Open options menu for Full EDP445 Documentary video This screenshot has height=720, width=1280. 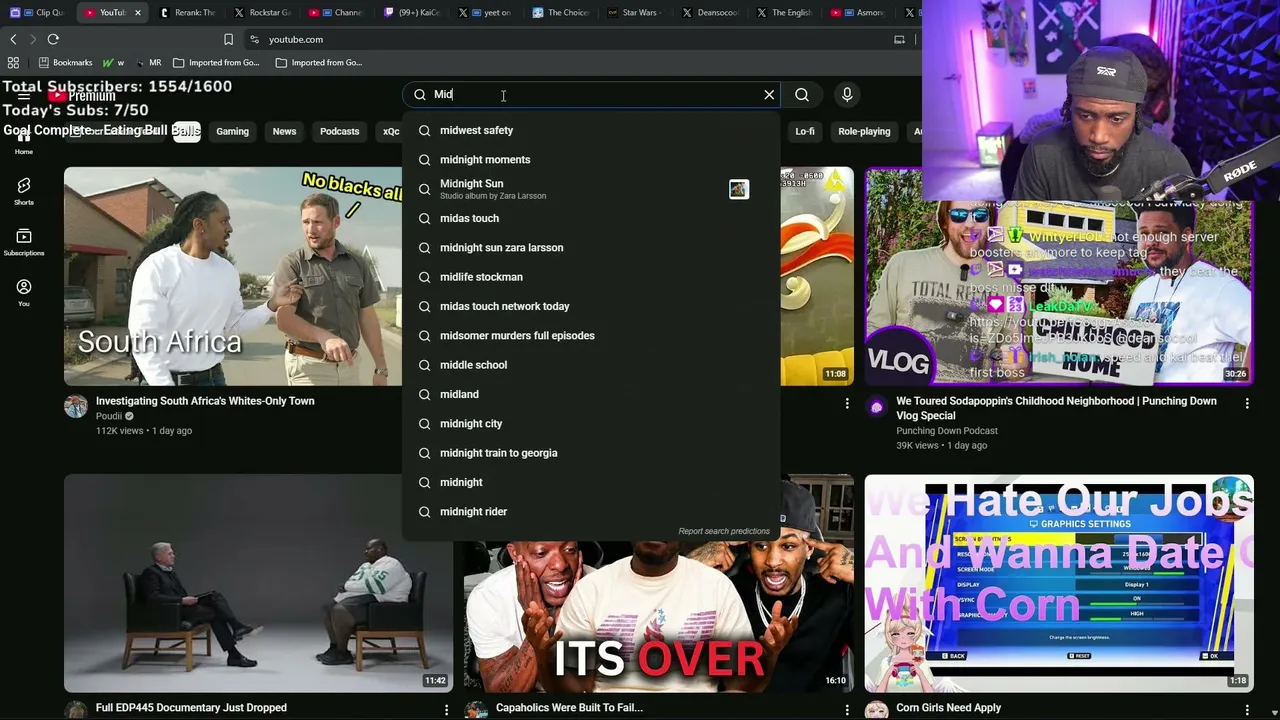coord(446,709)
